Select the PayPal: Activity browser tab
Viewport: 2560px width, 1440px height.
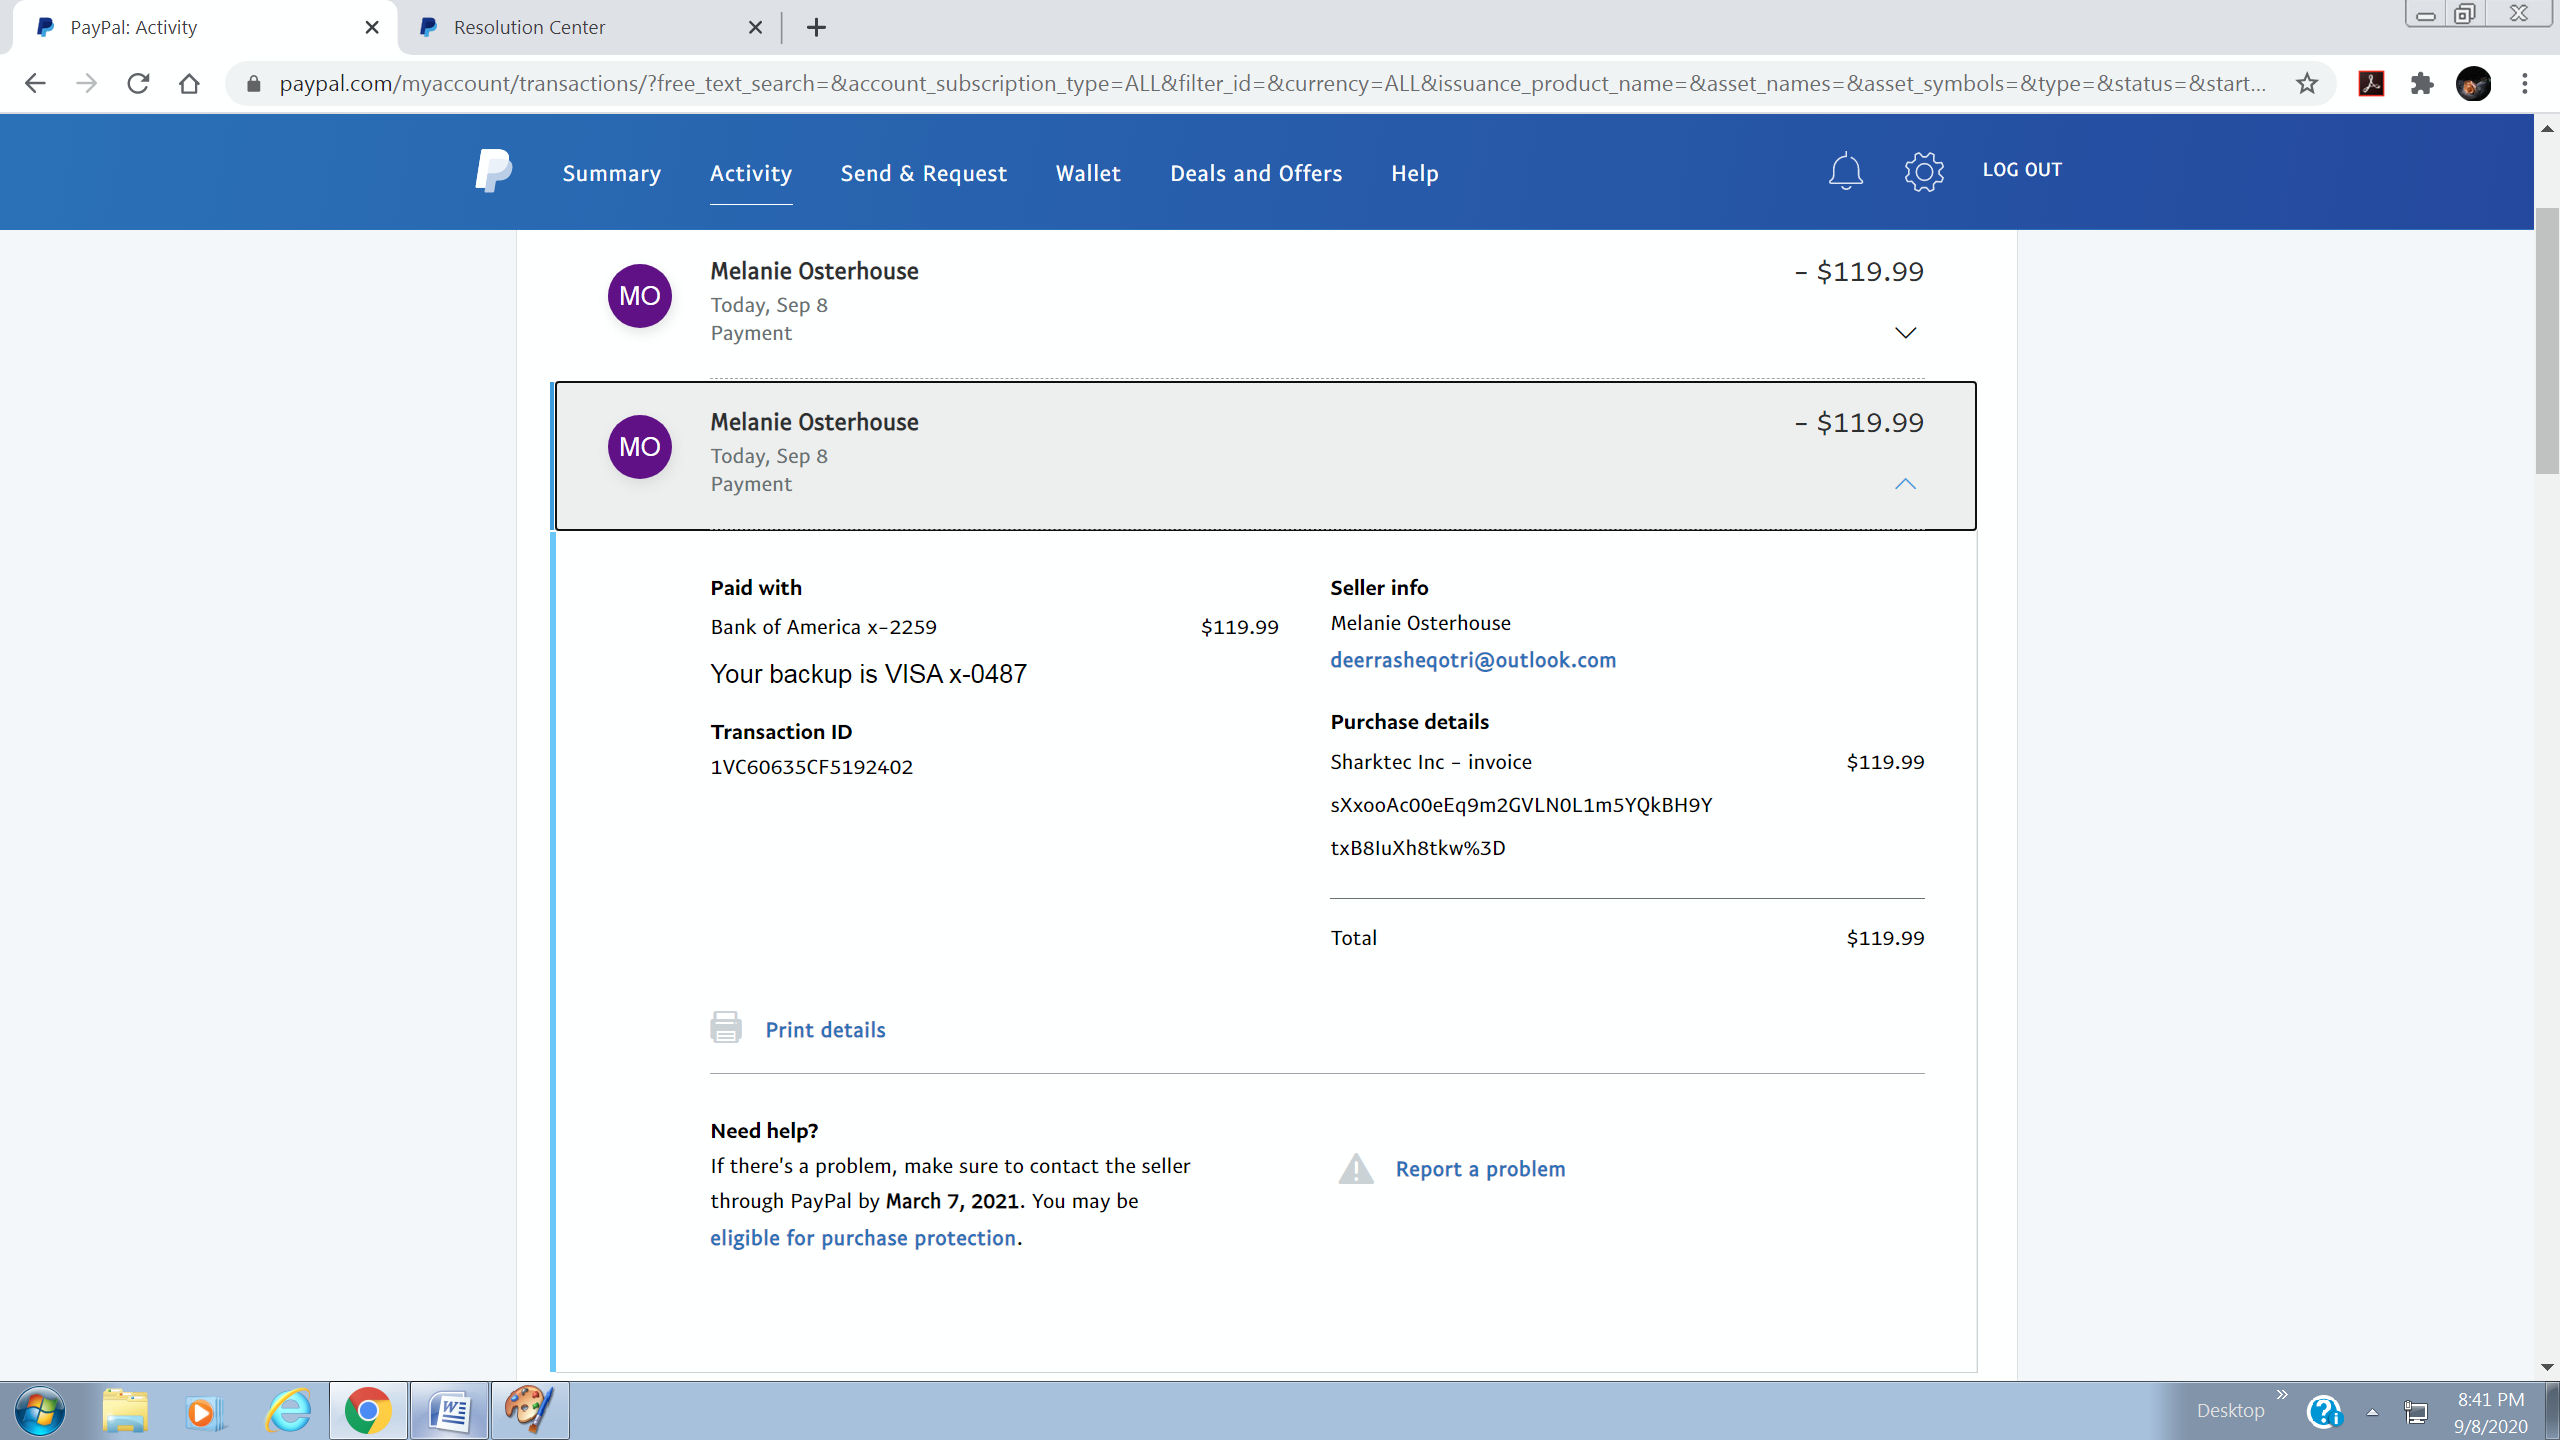(205, 28)
